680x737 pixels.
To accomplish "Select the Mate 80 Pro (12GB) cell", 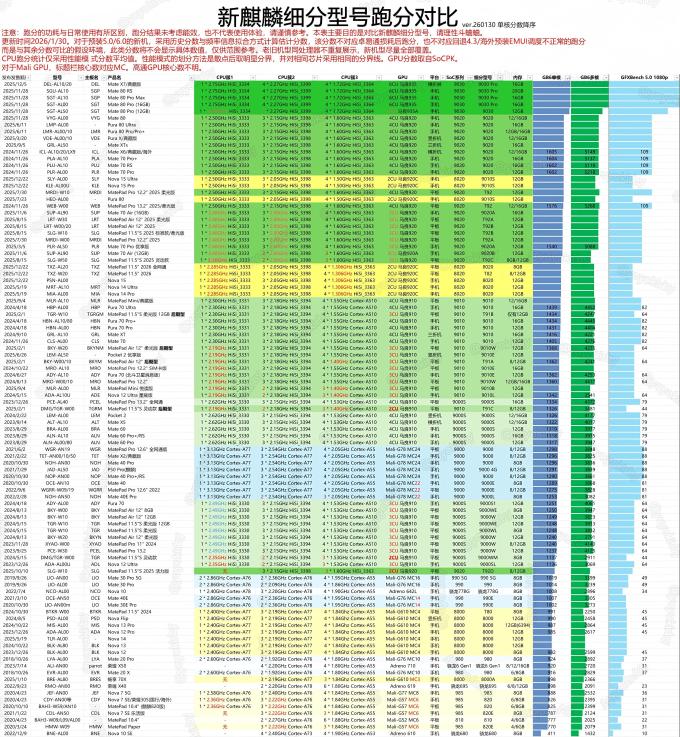I will [x=128, y=111].
